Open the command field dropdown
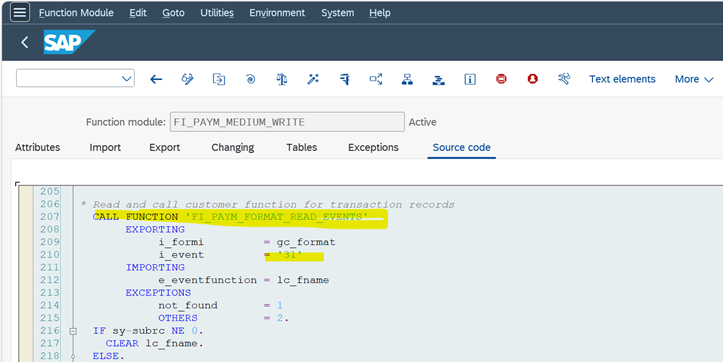The width and height of the screenshot is (723, 362). tap(127, 79)
